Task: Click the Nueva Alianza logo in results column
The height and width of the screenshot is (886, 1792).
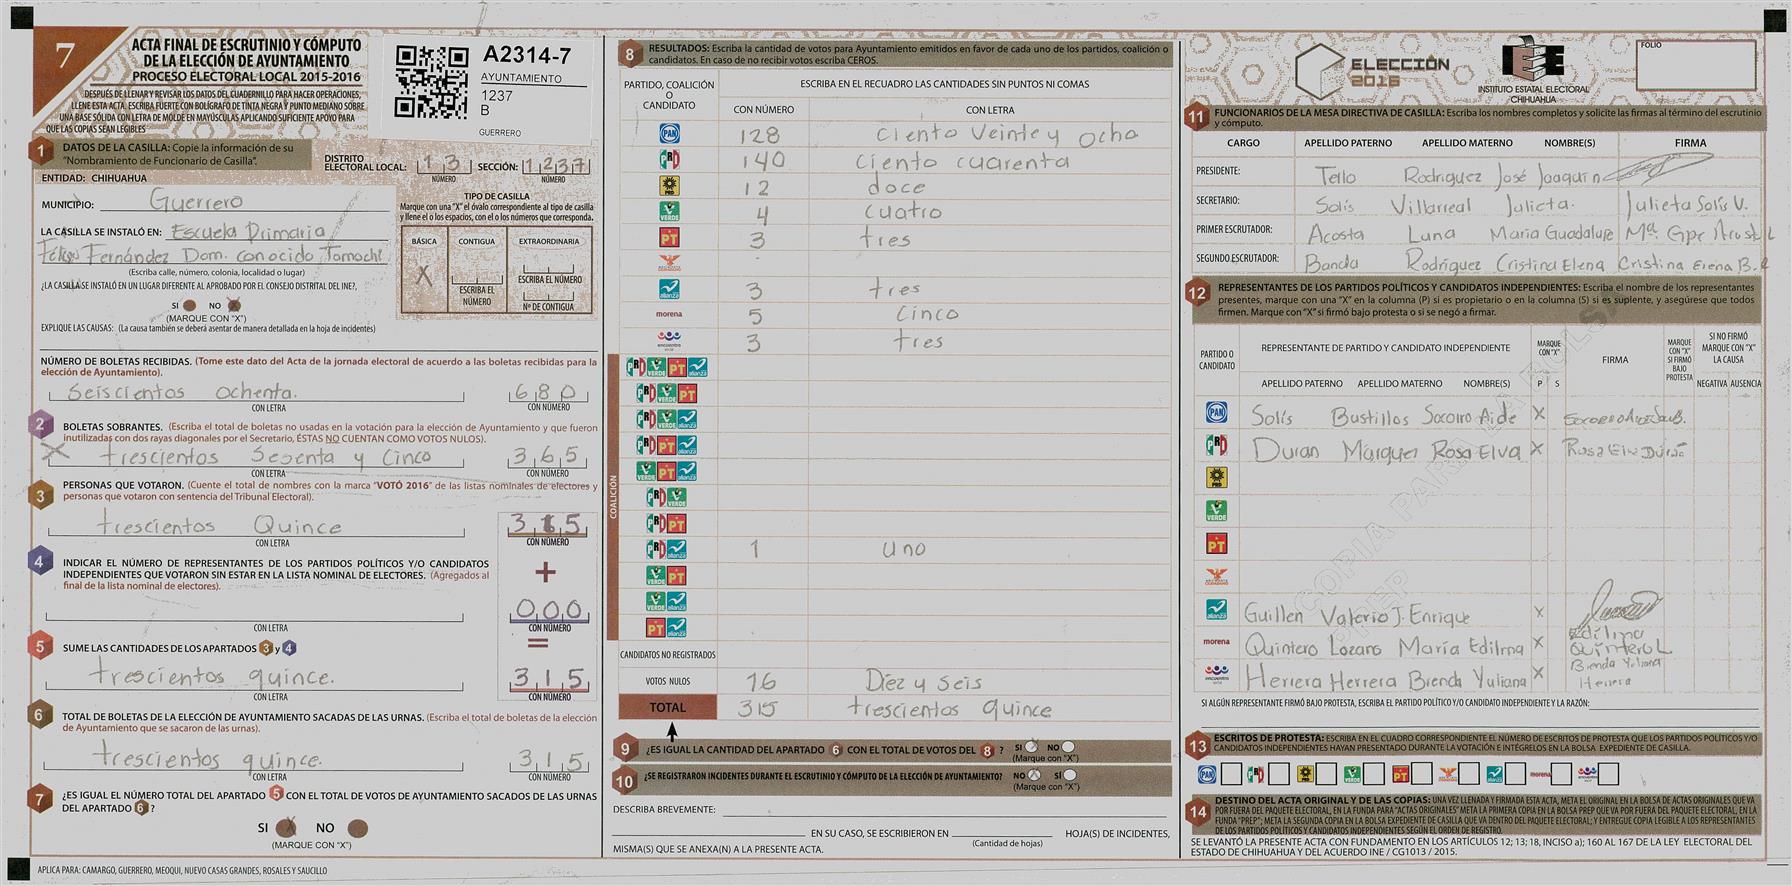Action: coord(669,289)
